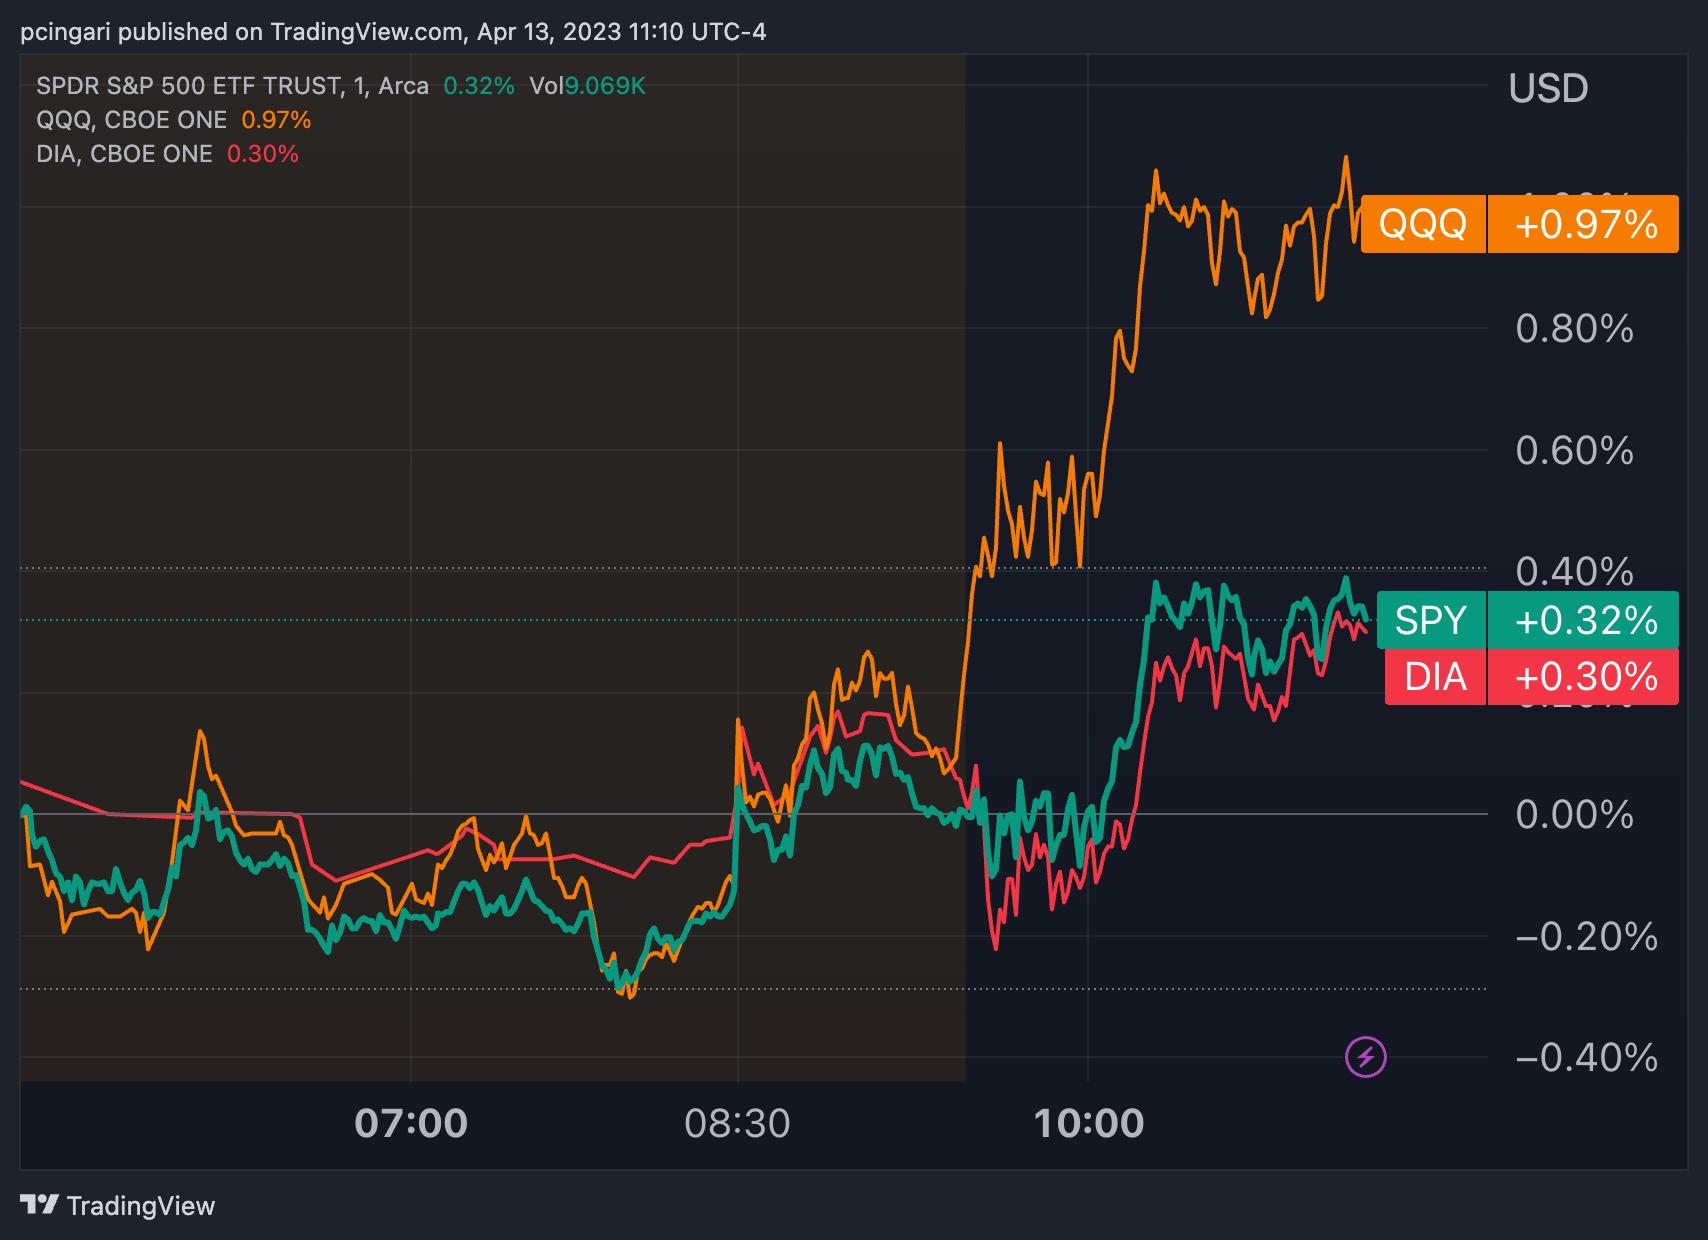Select the red DIA price label
The image size is (1708, 1240).
click(x=1435, y=677)
